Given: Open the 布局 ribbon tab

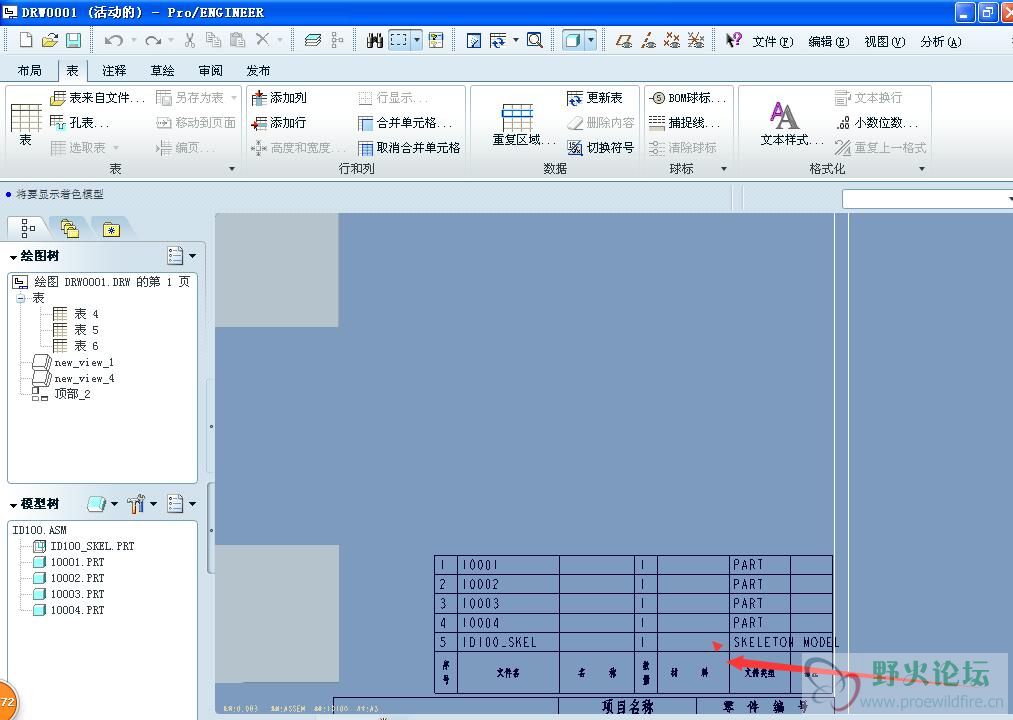Looking at the screenshot, I should click(x=29, y=70).
